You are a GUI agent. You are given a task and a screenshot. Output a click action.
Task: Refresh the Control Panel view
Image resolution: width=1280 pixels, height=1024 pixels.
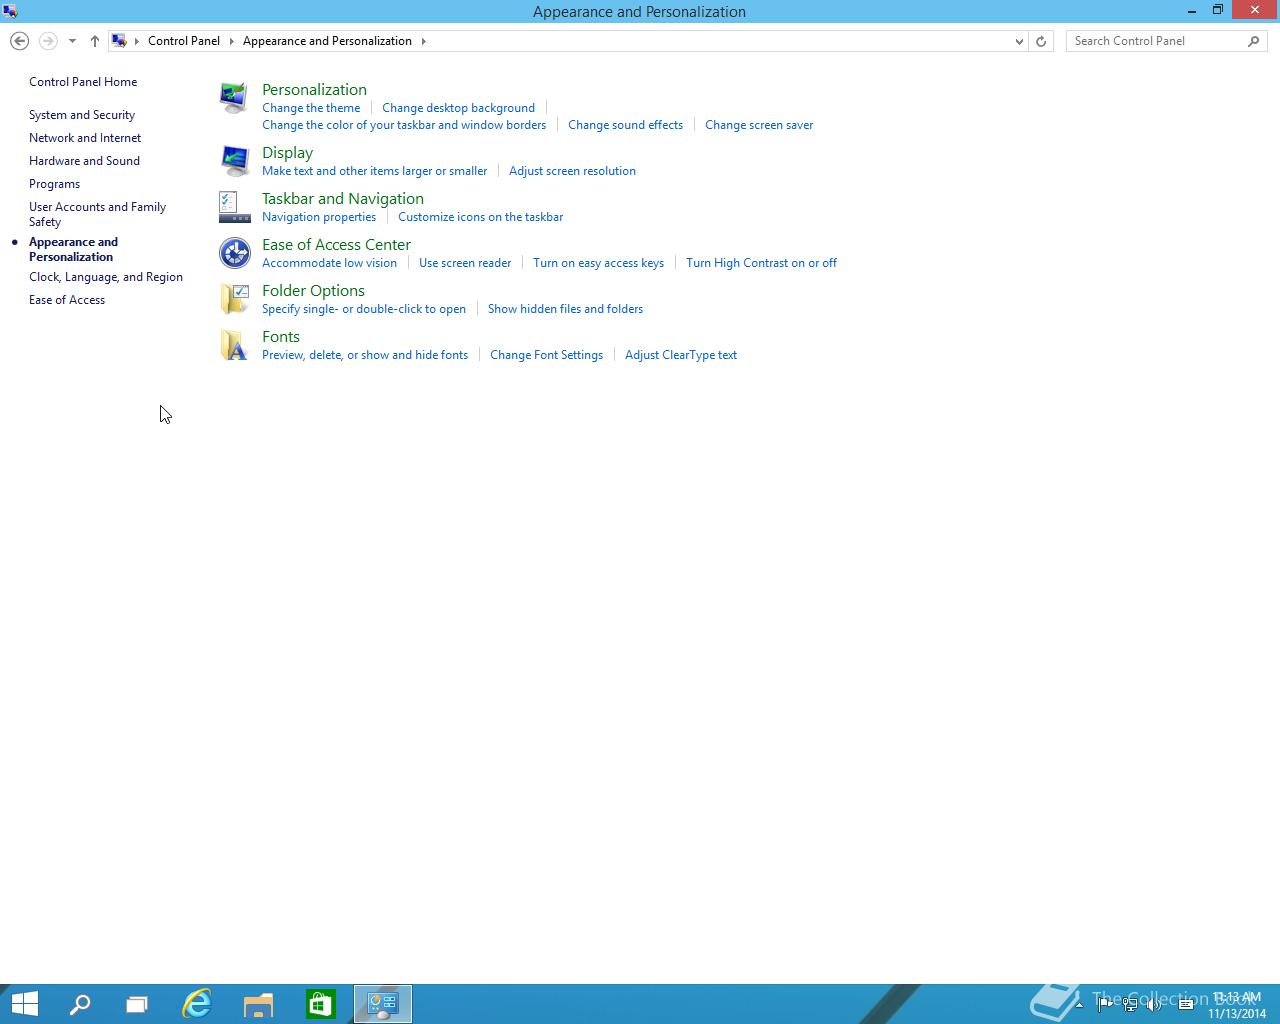(1041, 41)
